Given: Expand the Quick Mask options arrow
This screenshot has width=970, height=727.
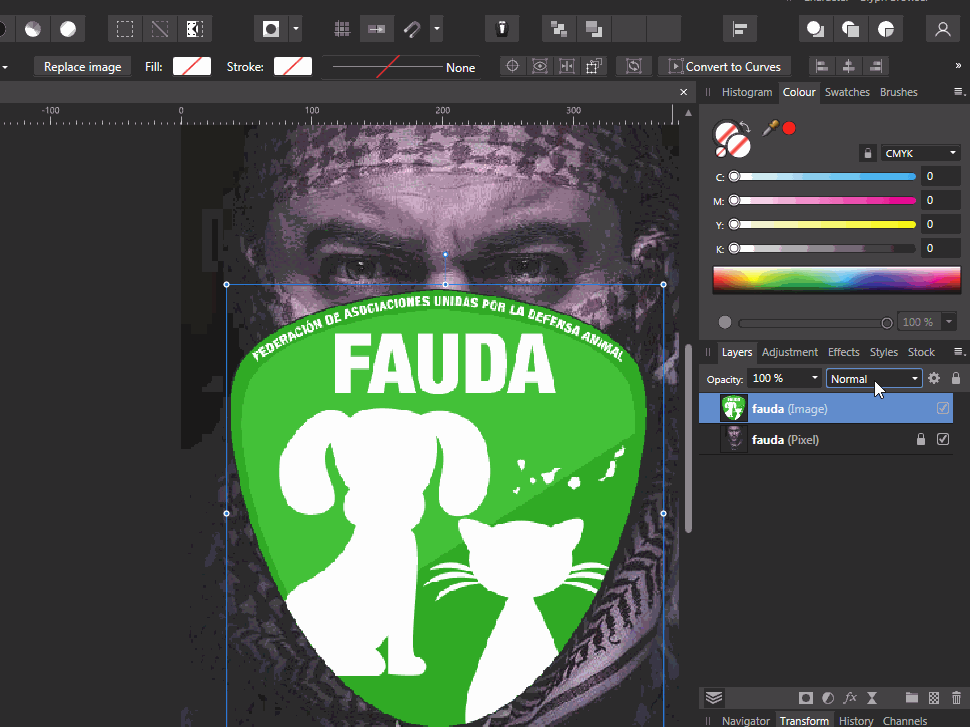Looking at the screenshot, I should (x=296, y=29).
